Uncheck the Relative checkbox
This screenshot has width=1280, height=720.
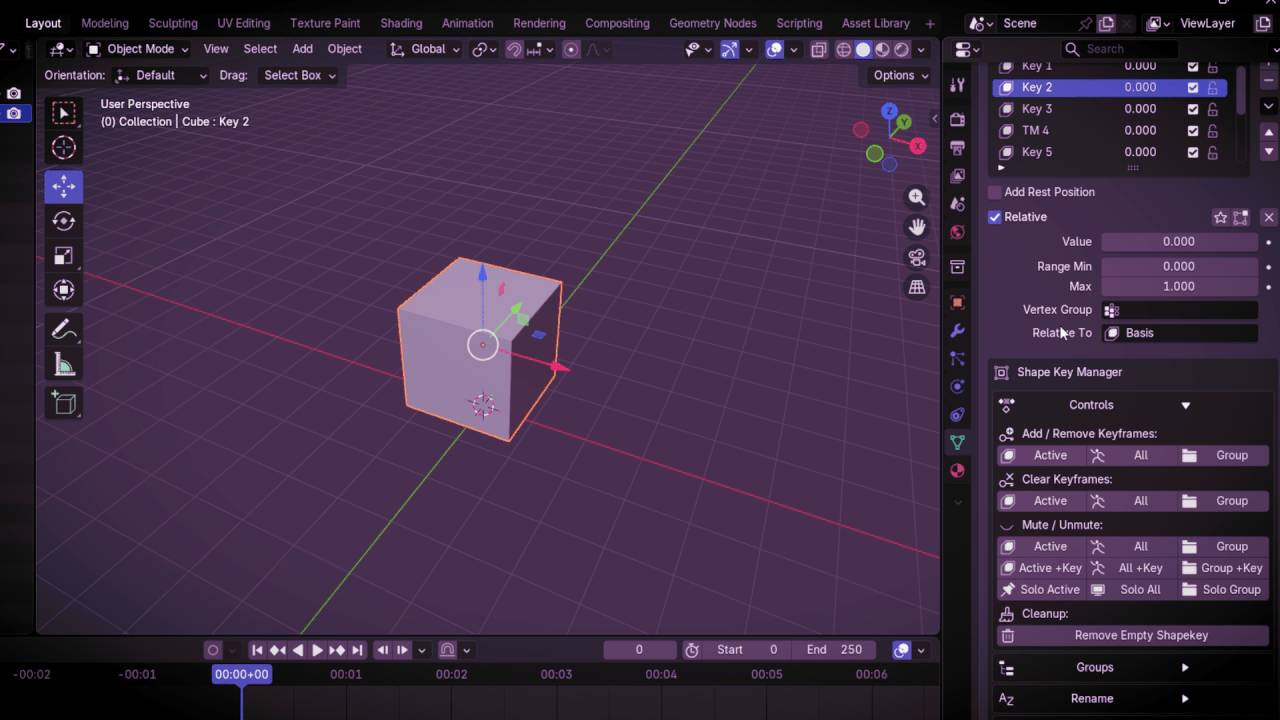tap(995, 217)
